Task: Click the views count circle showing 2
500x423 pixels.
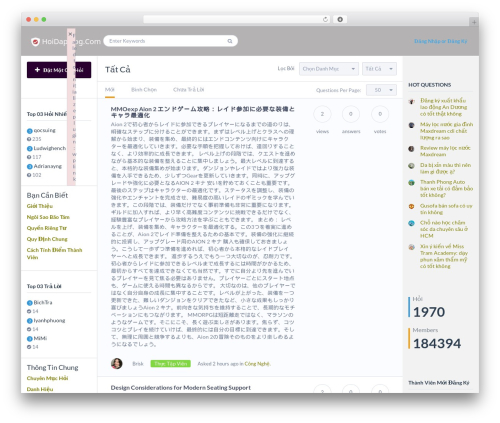Action: click(322, 114)
